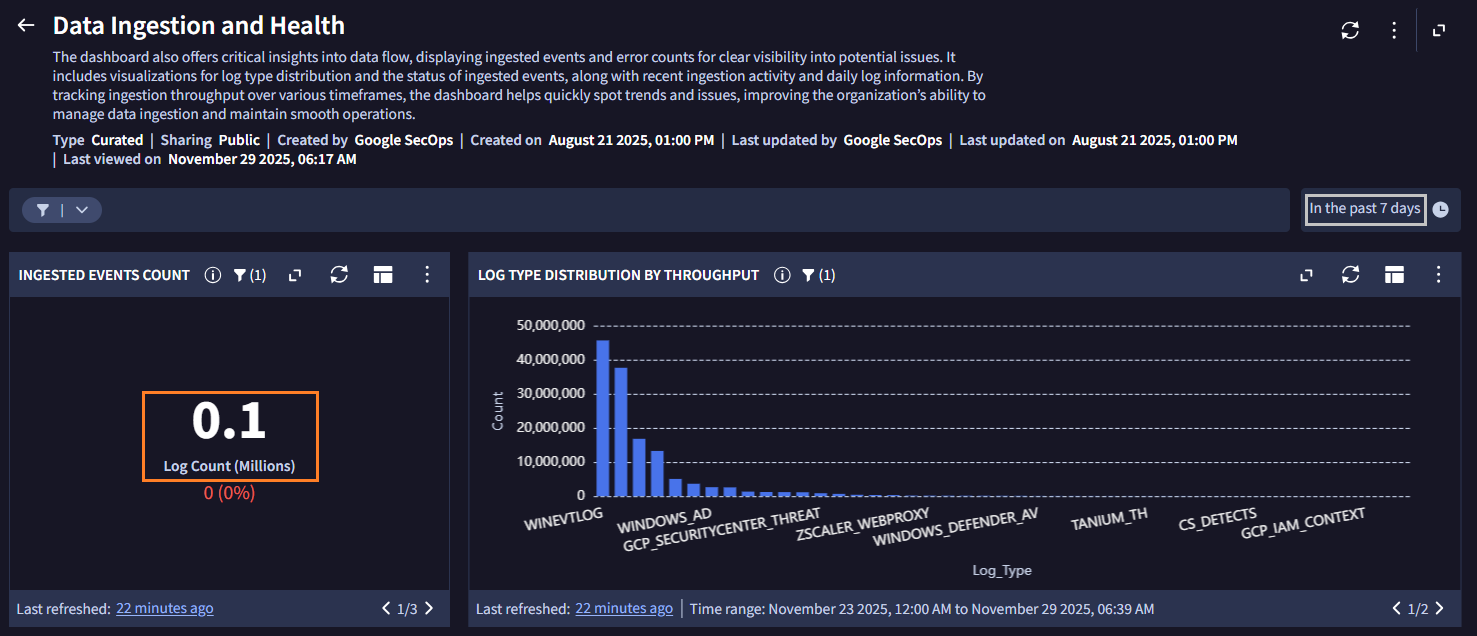Enter fullscreen mode for the dashboard
Viewport: 1477px width, 636px height.
pyautogui.click(x=1439, y=30)
